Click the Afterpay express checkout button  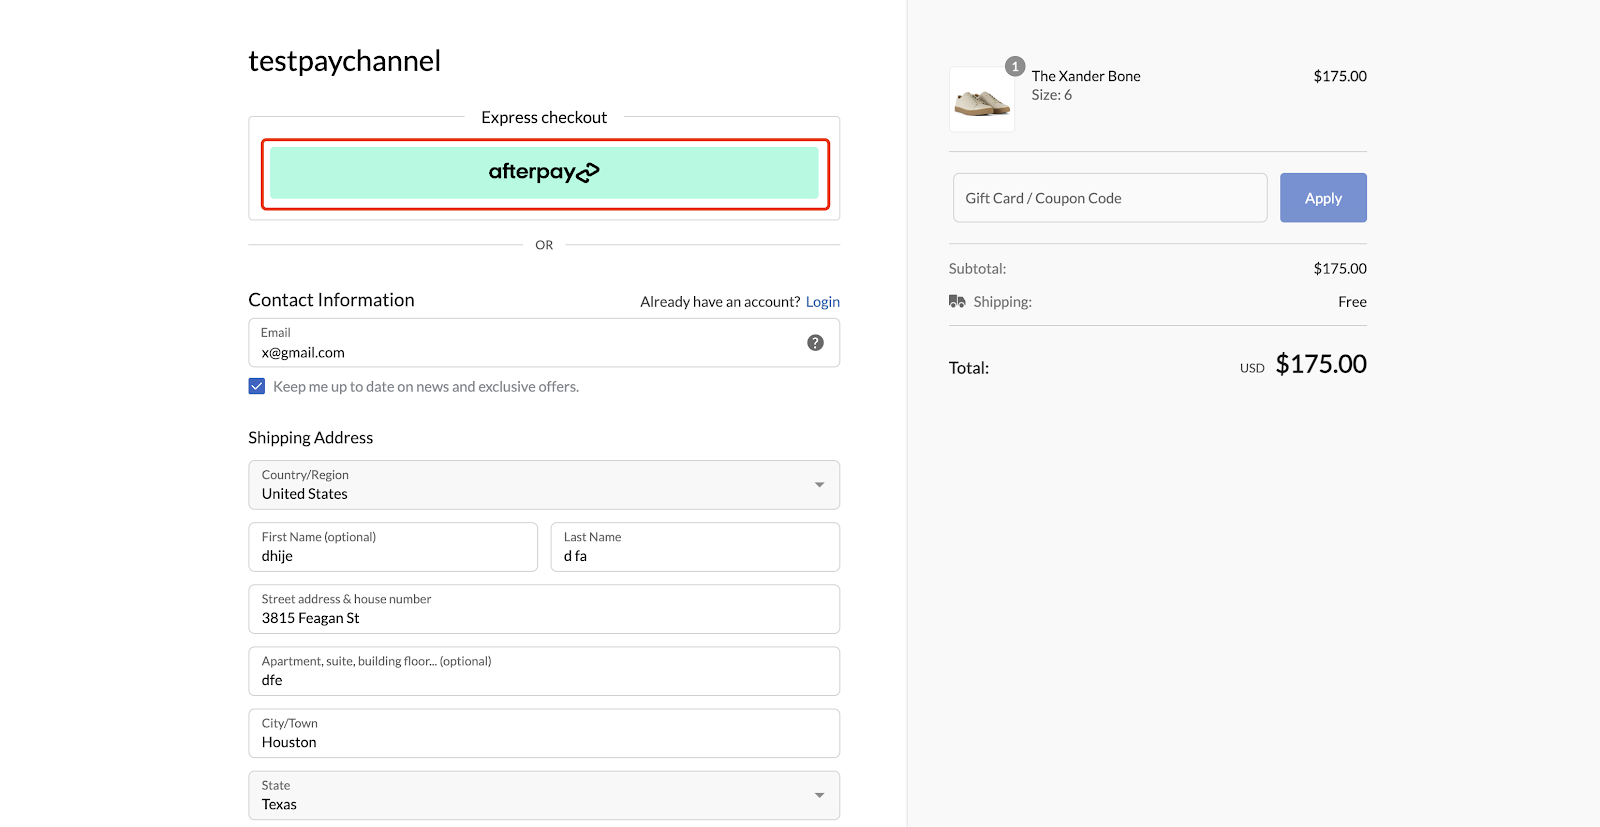pyautogui.click(x=544, y=172)
